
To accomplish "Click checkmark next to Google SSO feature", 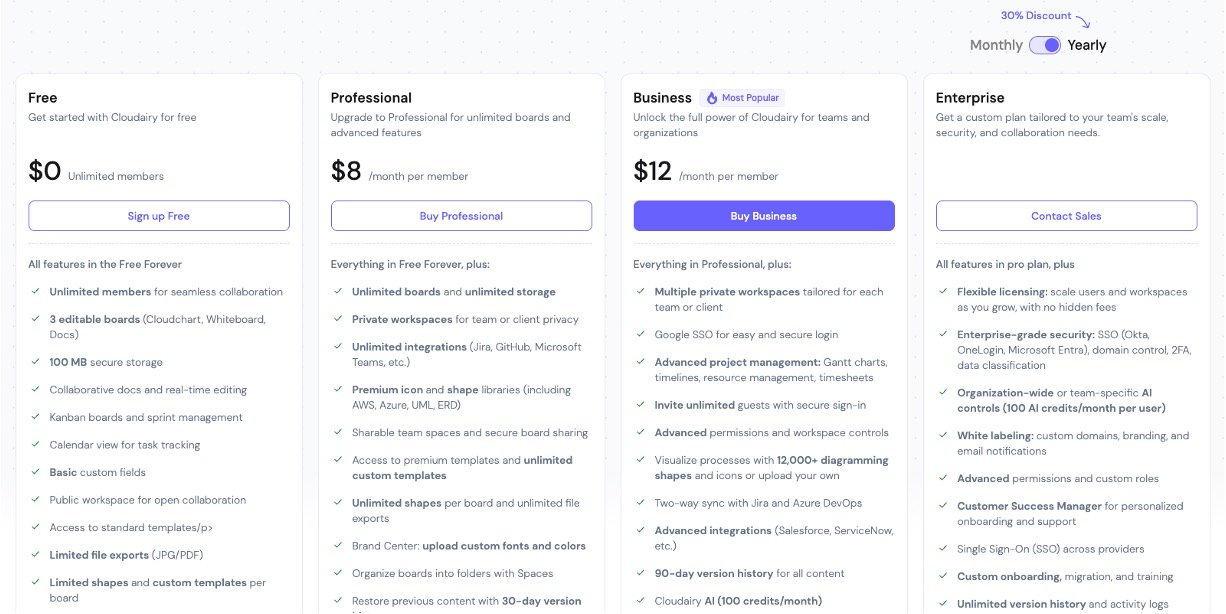I will point(641,335).
